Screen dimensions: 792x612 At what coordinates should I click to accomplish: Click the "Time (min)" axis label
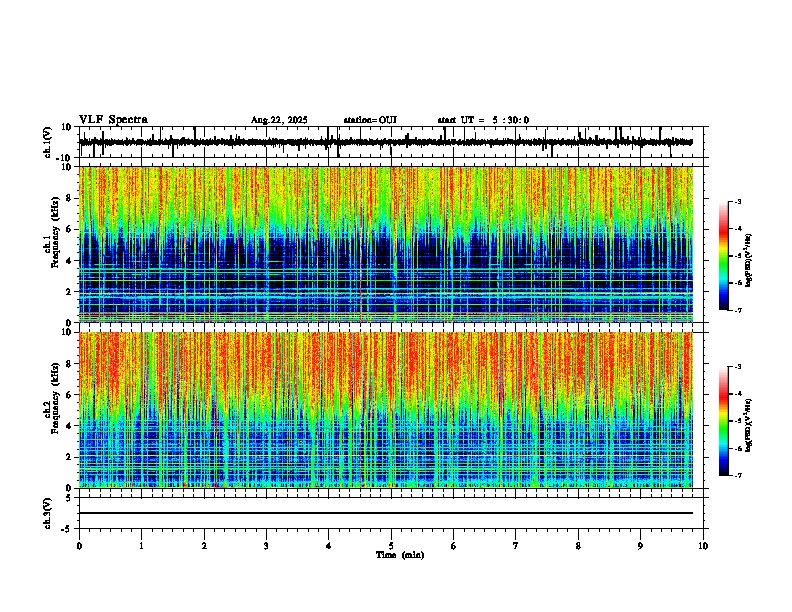[400, 555]
